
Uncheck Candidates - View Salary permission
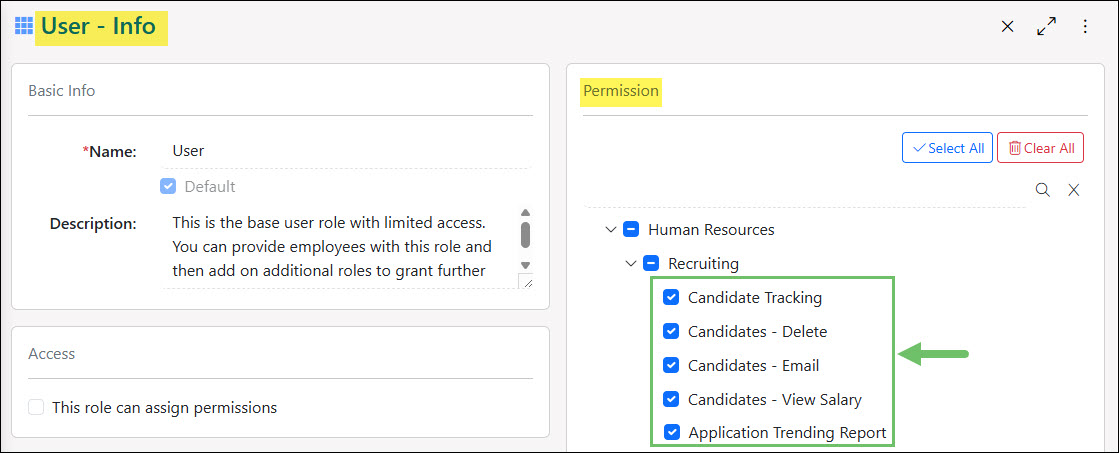coord(671,399)
